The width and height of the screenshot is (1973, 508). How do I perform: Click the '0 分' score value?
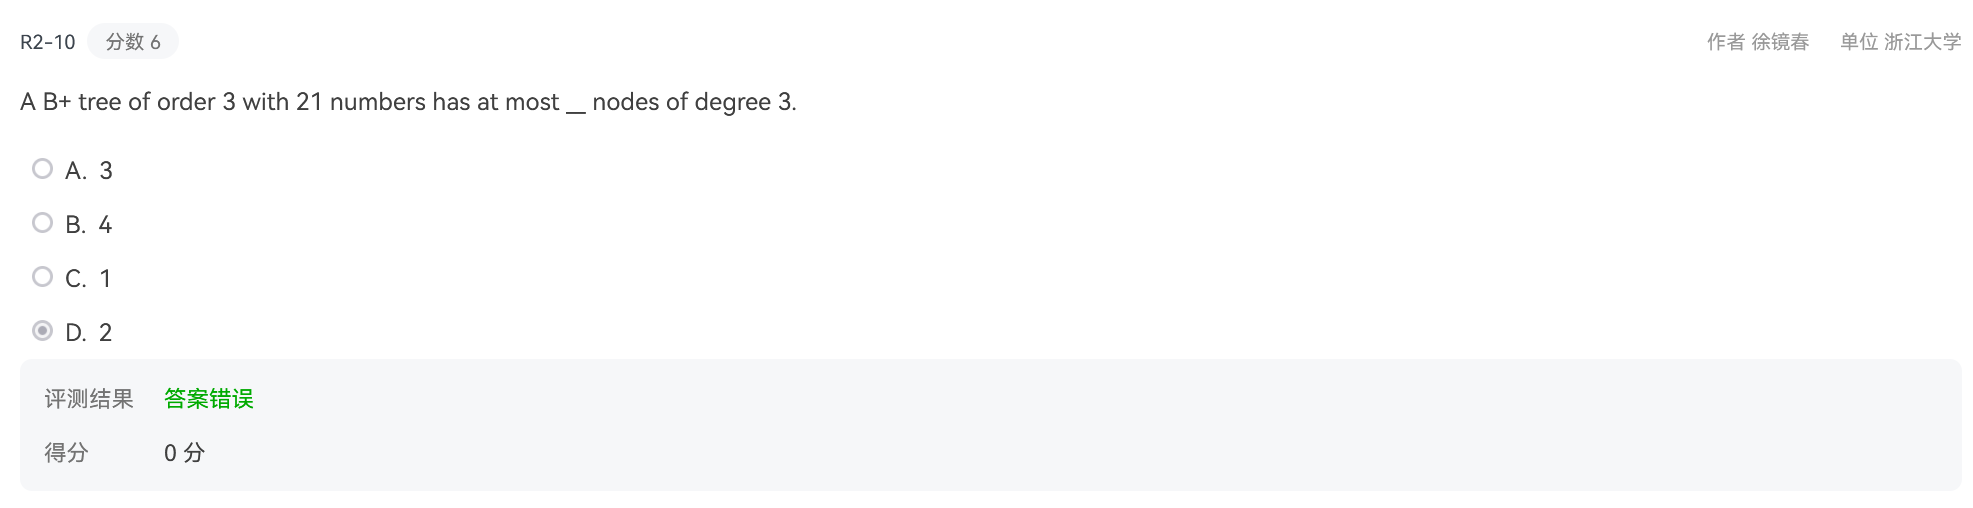coord(185,453)
